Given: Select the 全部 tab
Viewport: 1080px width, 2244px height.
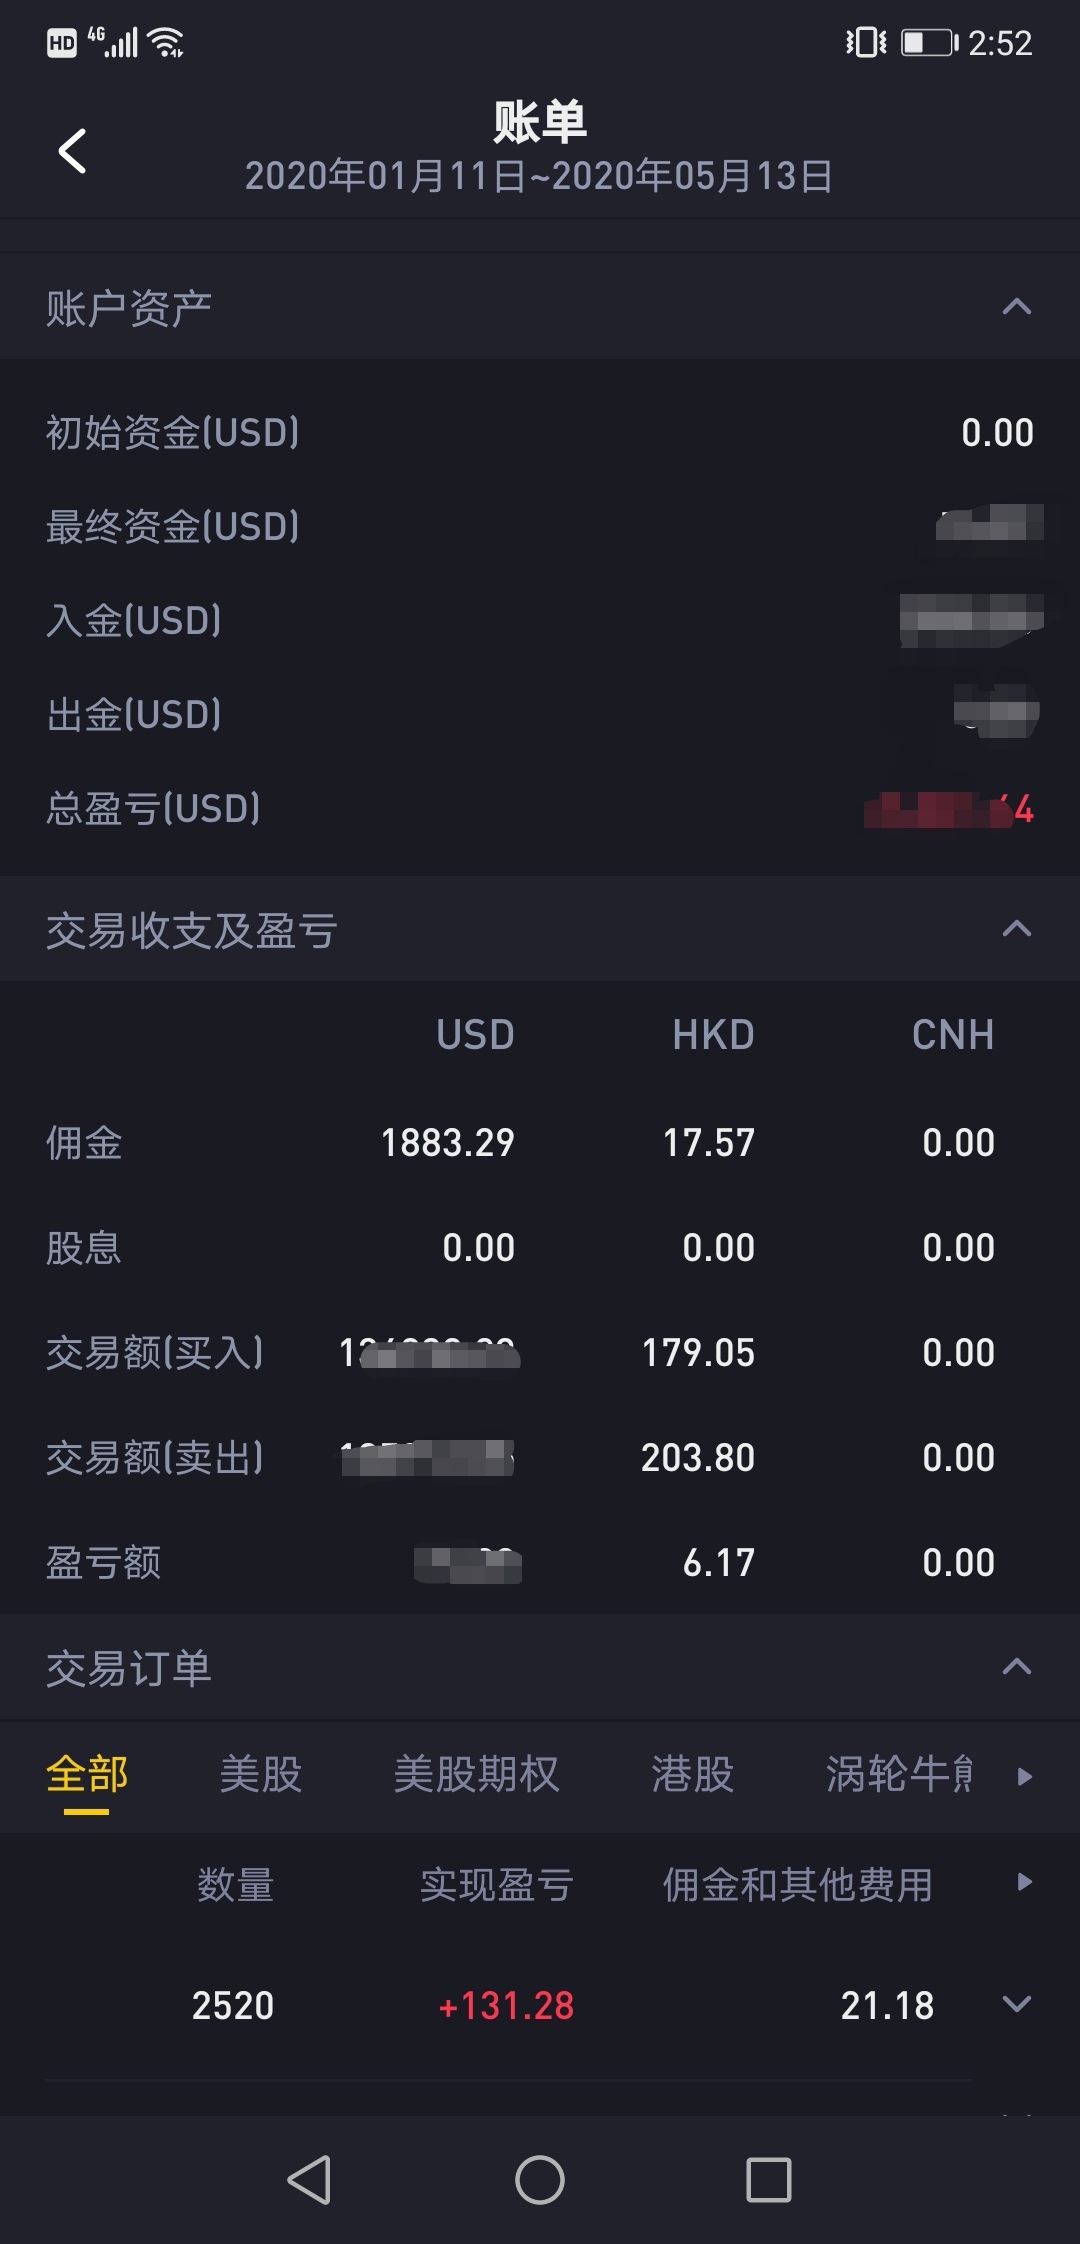Looking at the screenshot, I should point(87,1775).
